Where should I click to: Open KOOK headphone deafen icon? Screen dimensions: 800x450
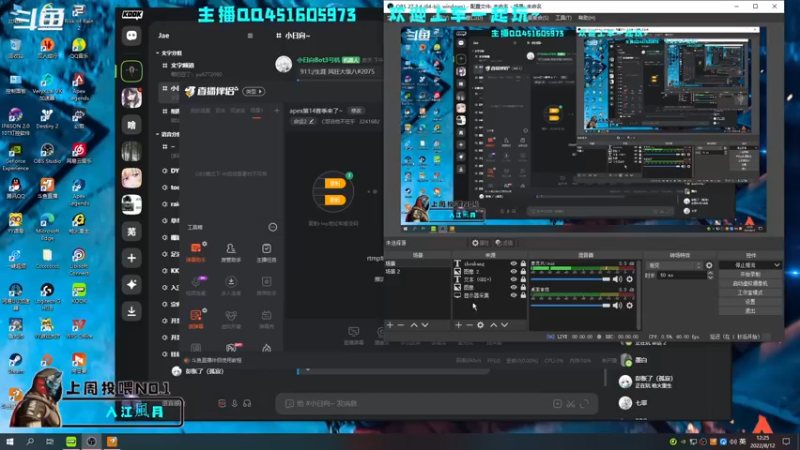(x=247, y=404)
